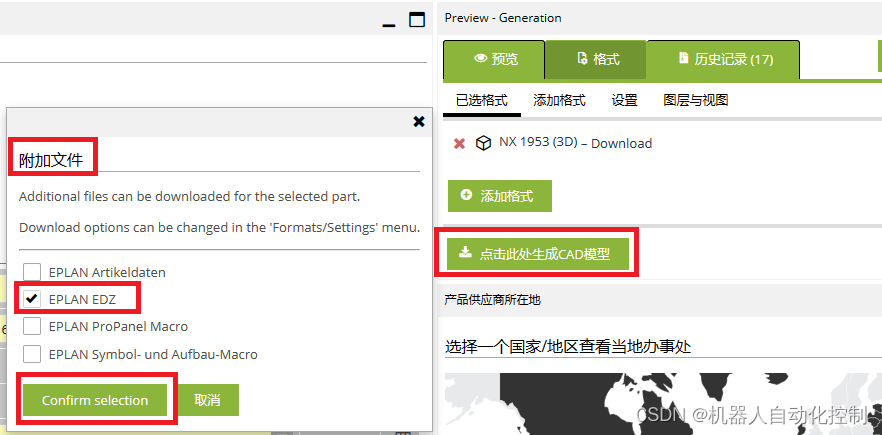Viewport: 882px width, 435px height.
Task: Click the NX 1953 (3D) – Download entry
Action: (575, 143)
